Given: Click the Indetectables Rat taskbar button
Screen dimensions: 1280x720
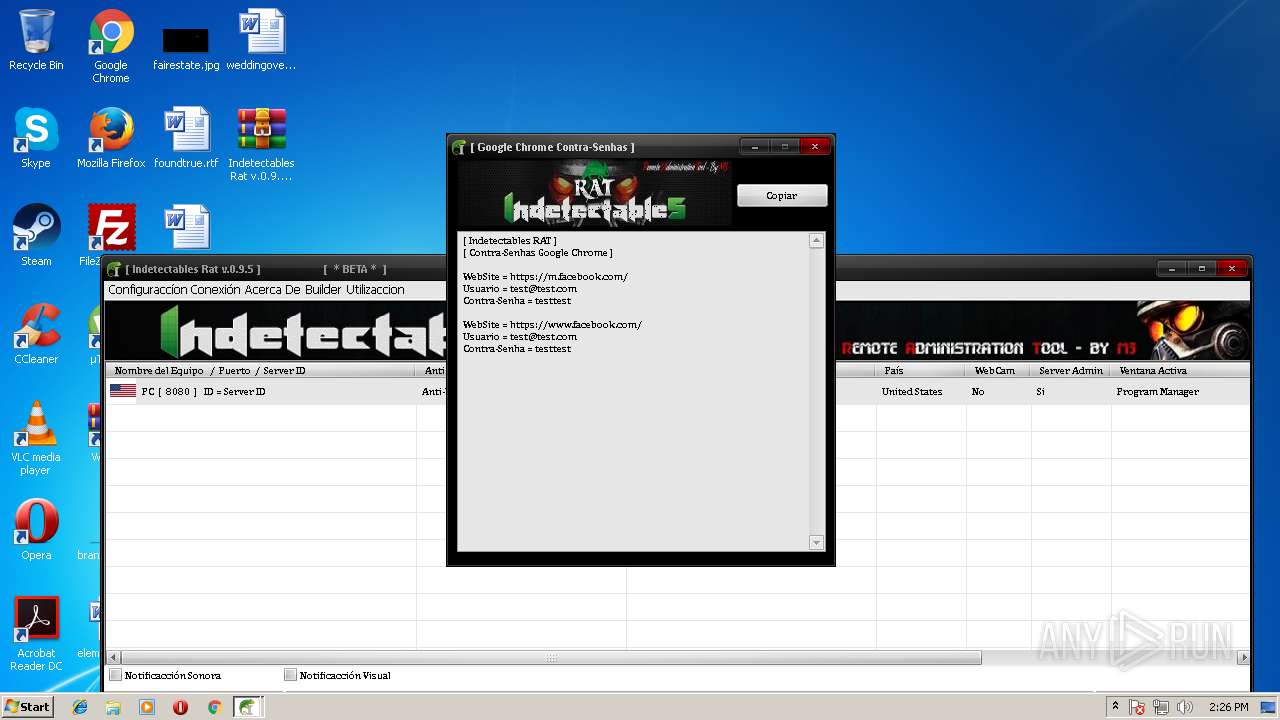Looking at the screenshot, I should pyautogui.click(x=248, y=707).
